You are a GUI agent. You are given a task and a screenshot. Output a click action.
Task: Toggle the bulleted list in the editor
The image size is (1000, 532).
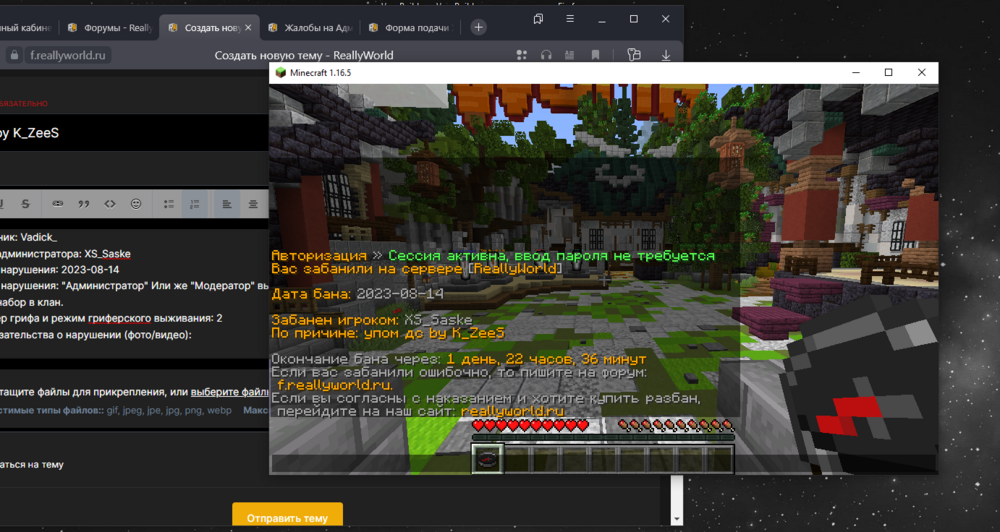pyautogui.click(x=169, y=204)
